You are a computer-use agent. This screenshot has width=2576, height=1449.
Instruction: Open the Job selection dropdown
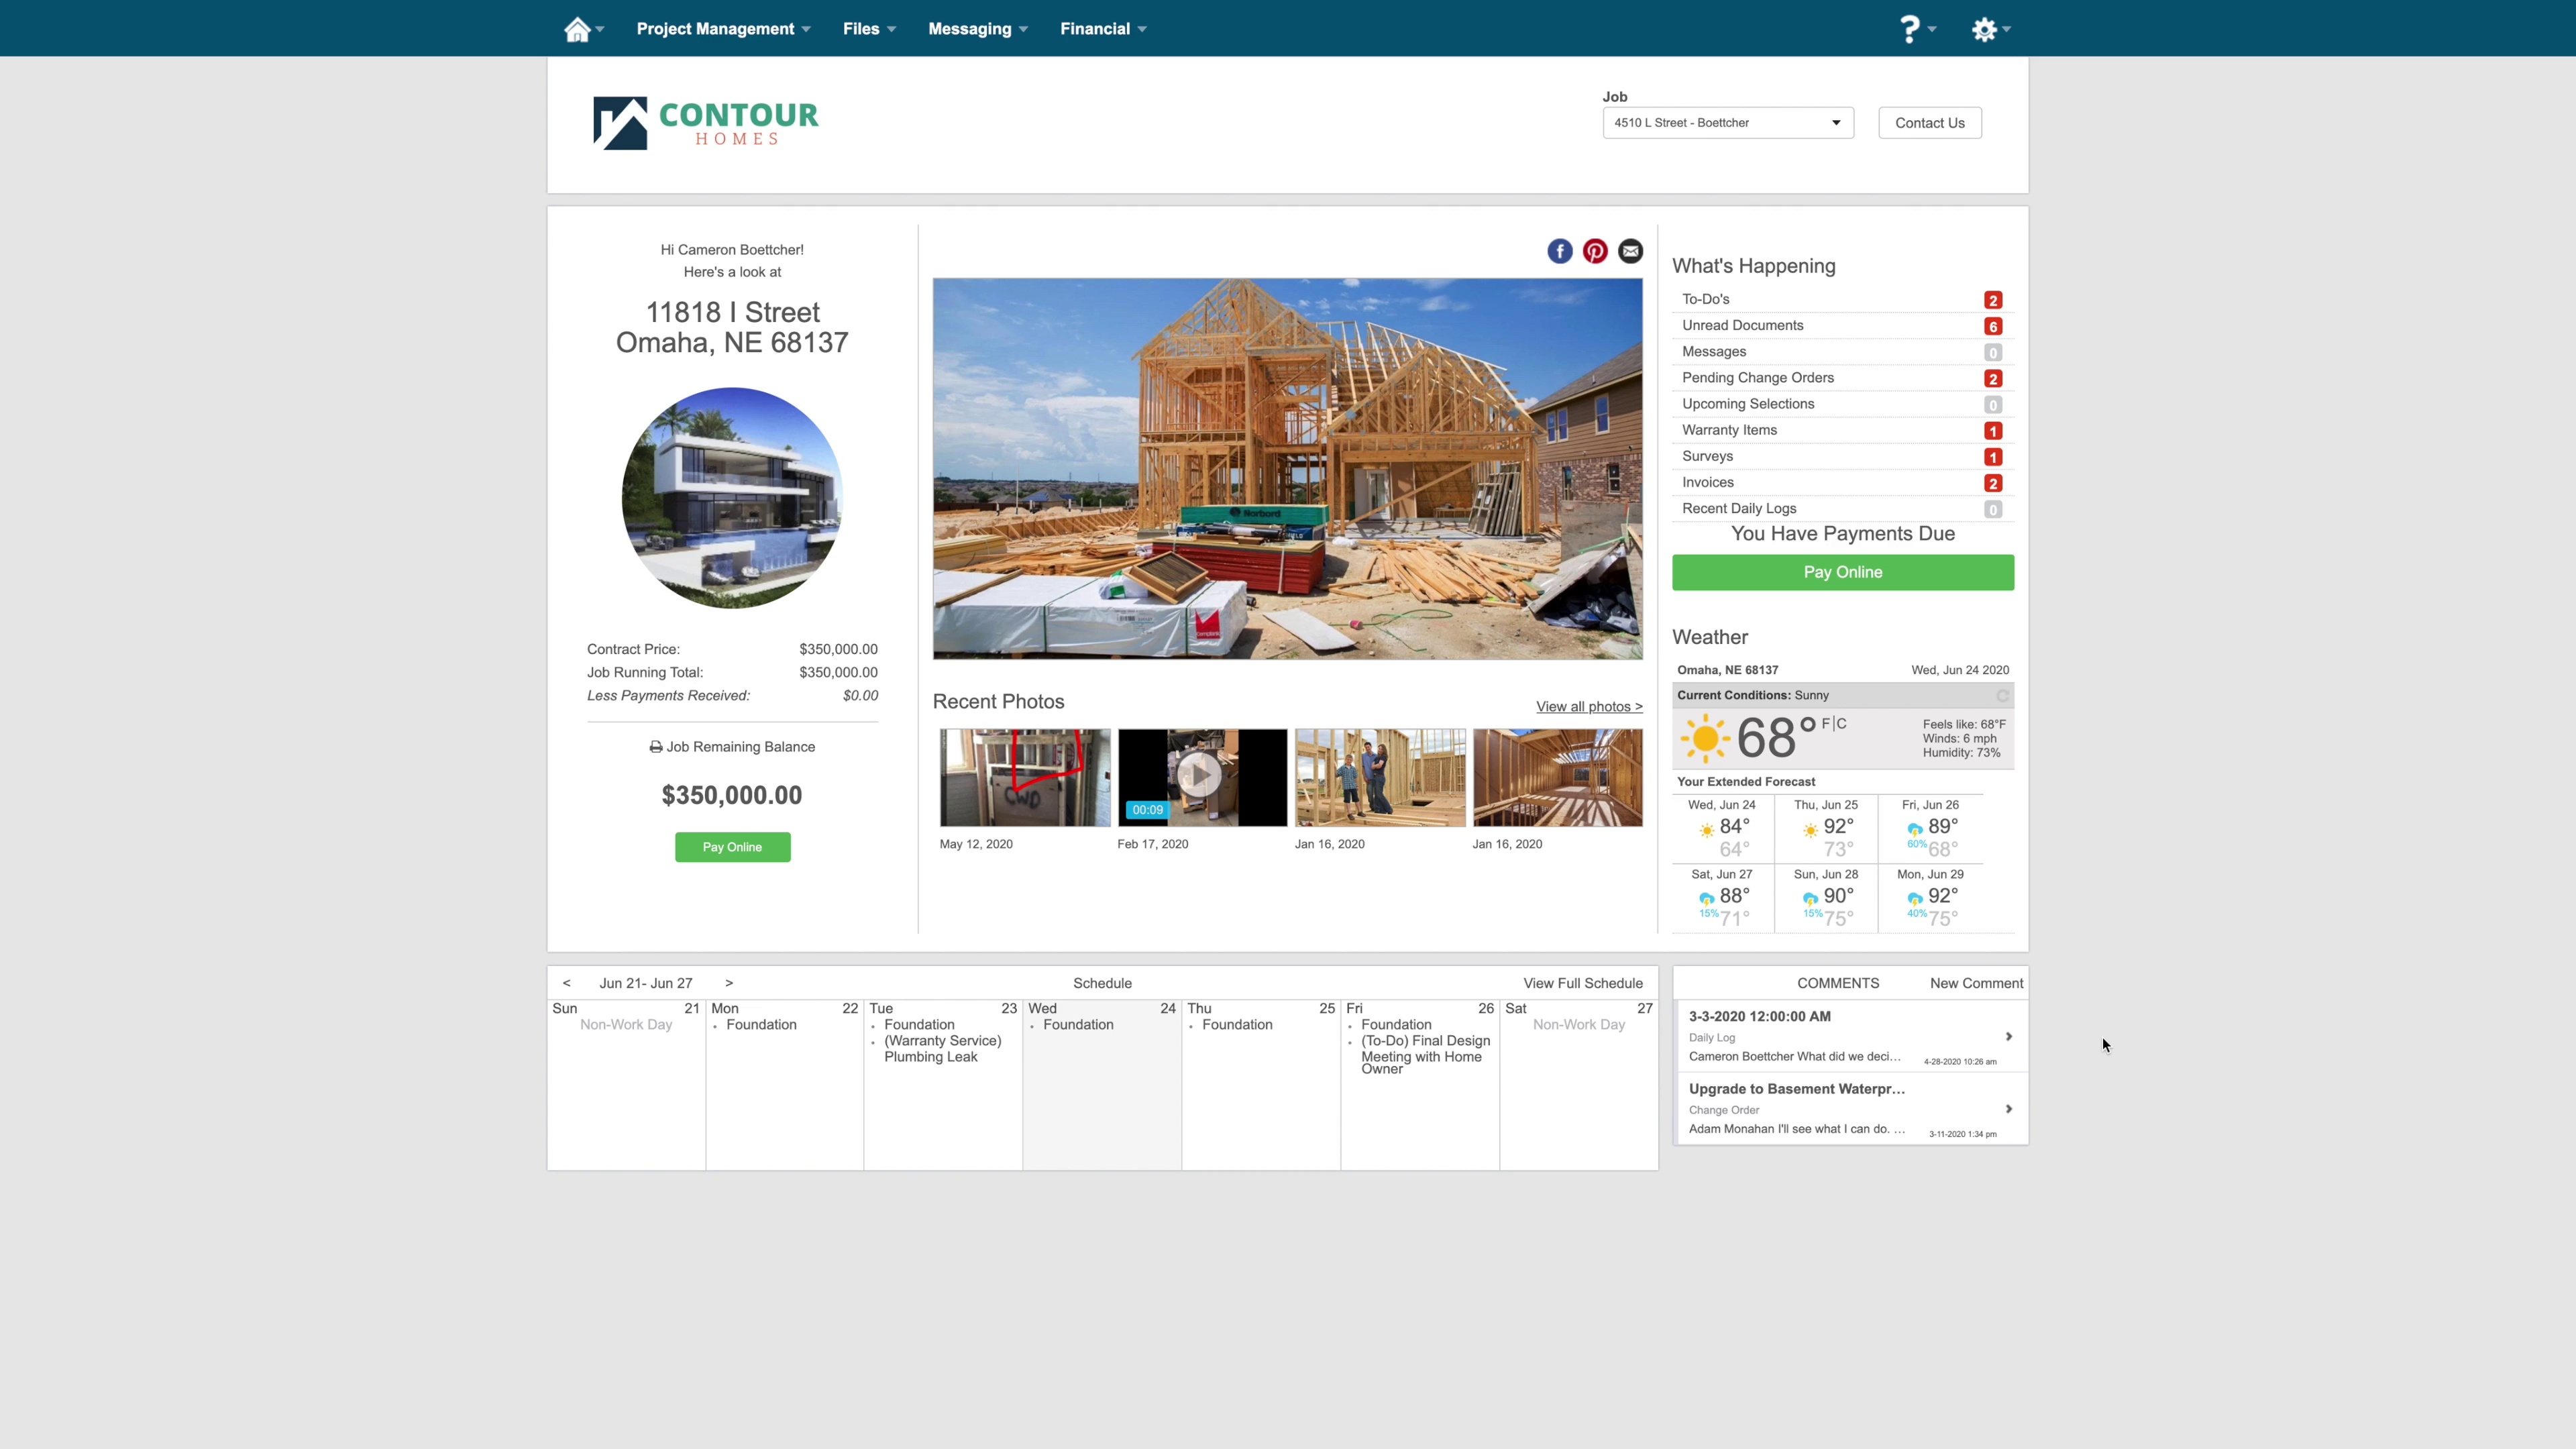[x=1727, y=123]
